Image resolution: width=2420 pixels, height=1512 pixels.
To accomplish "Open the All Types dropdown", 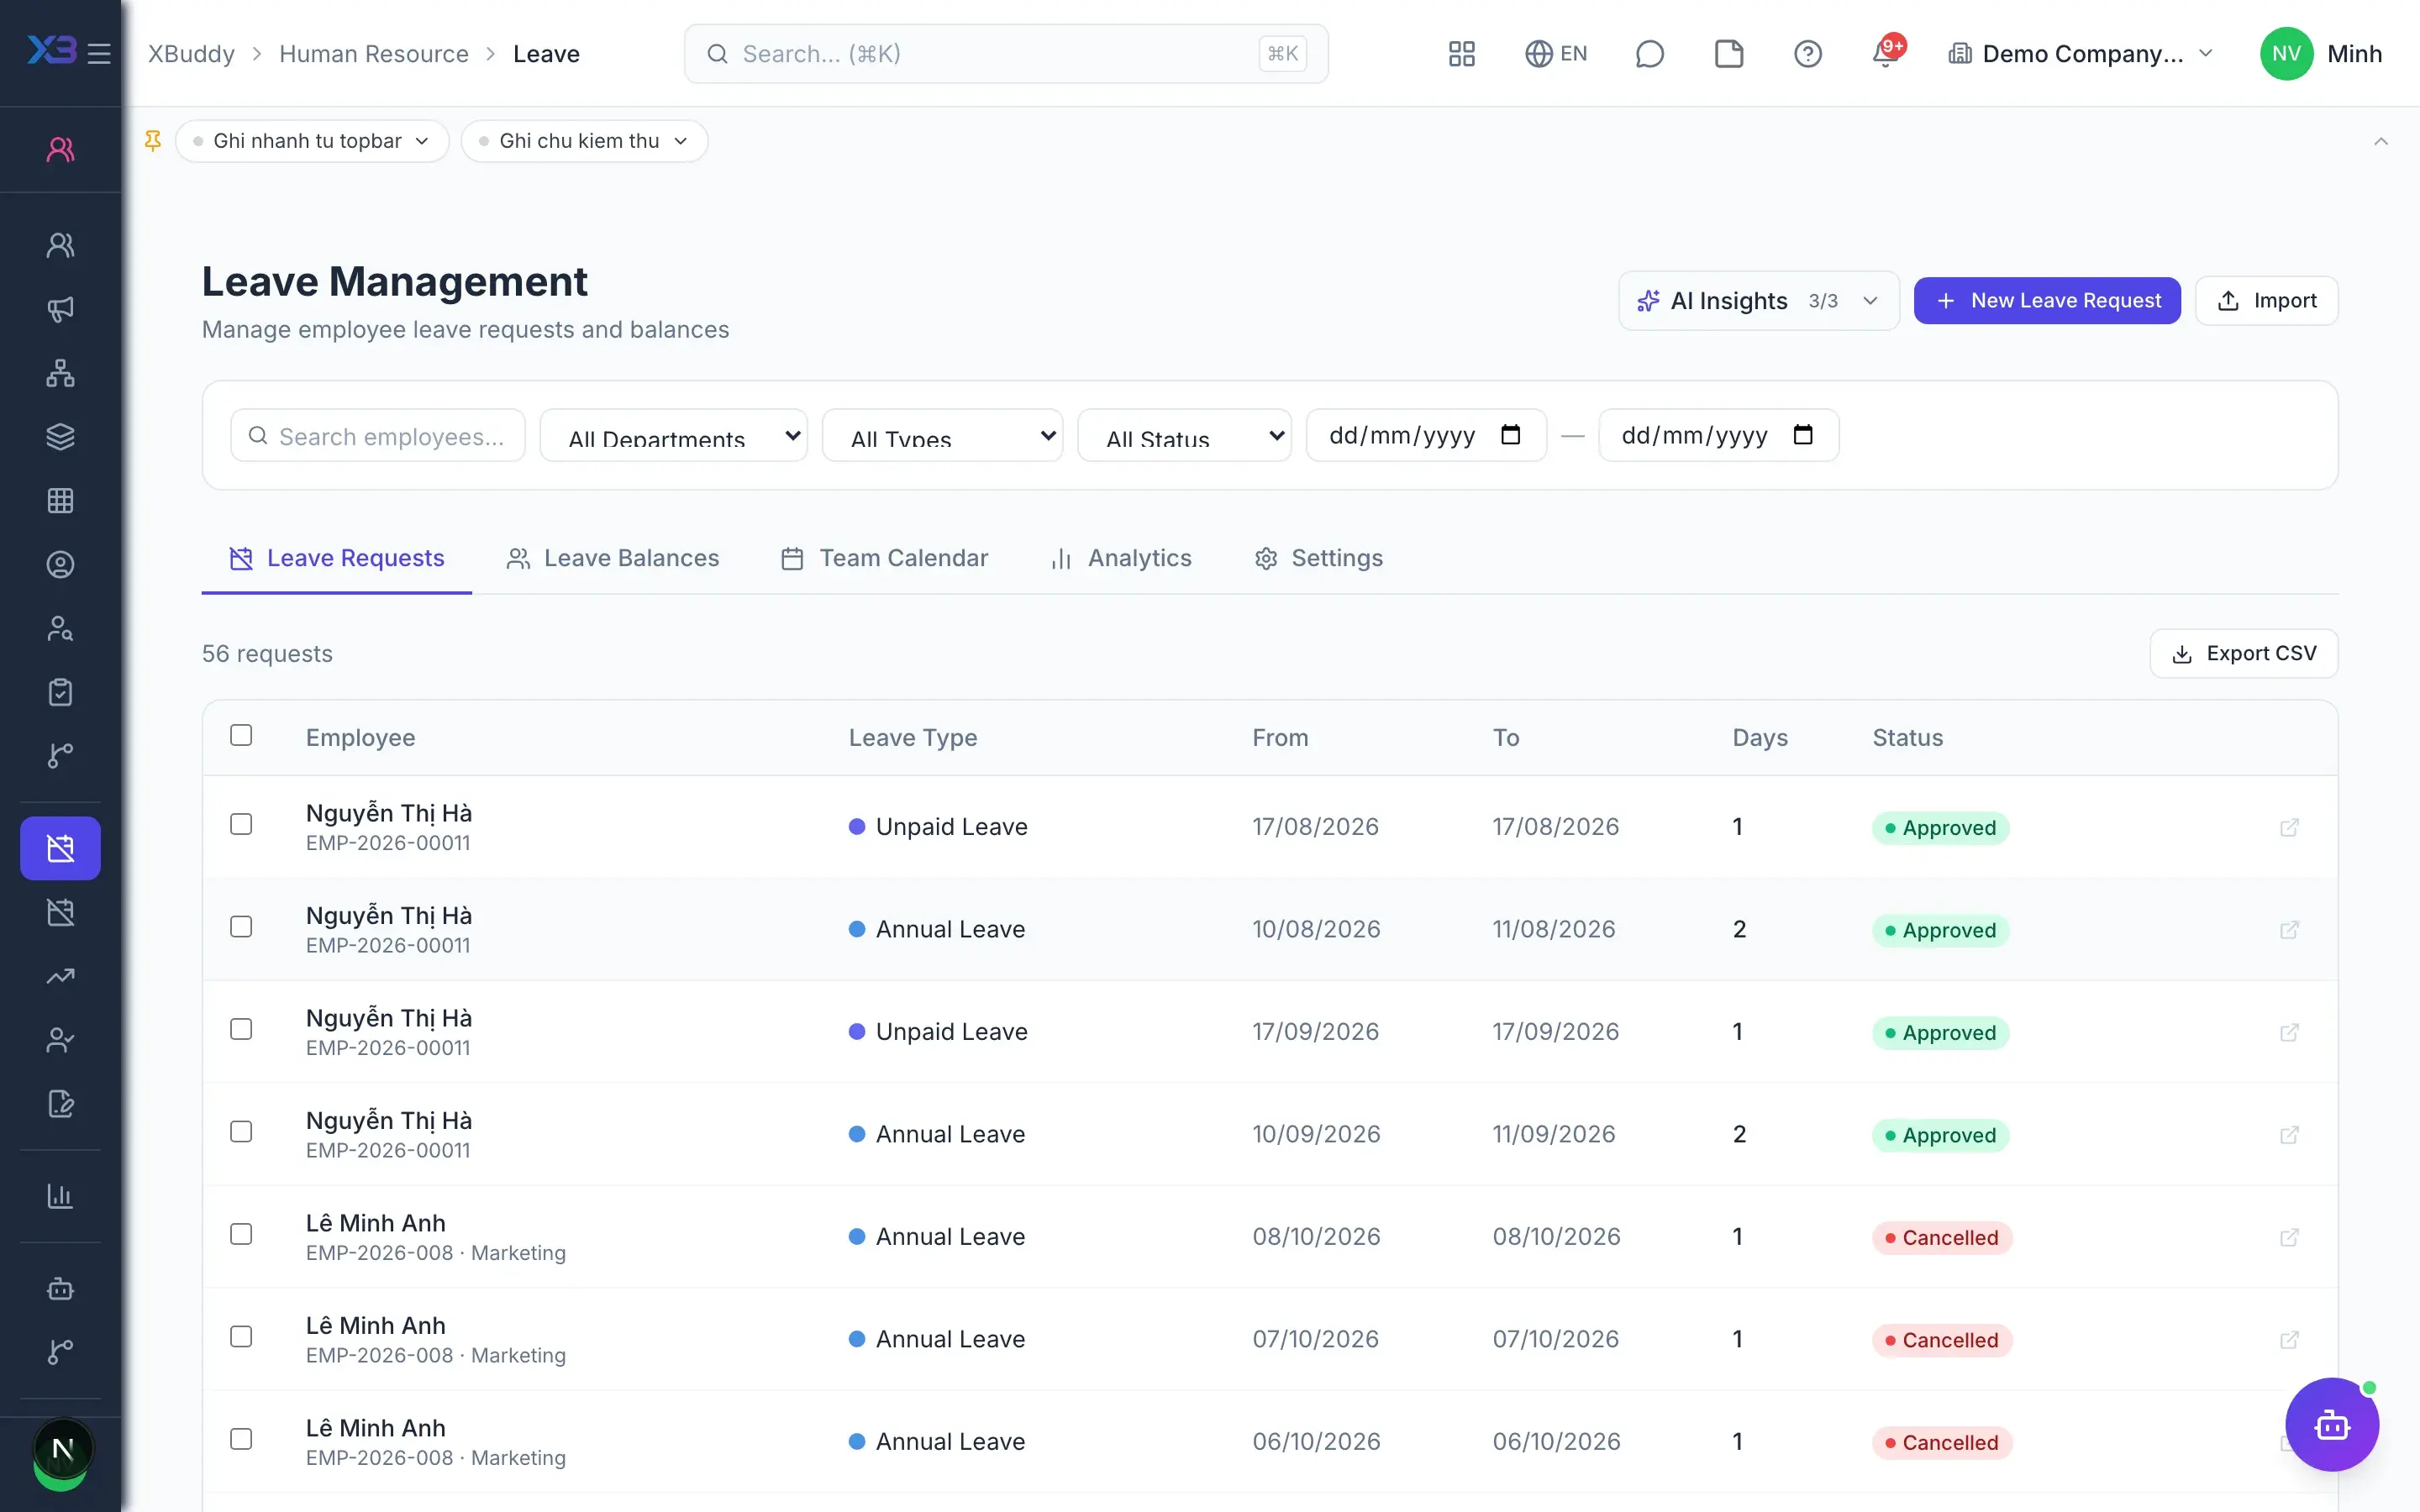I will [942, 435].
